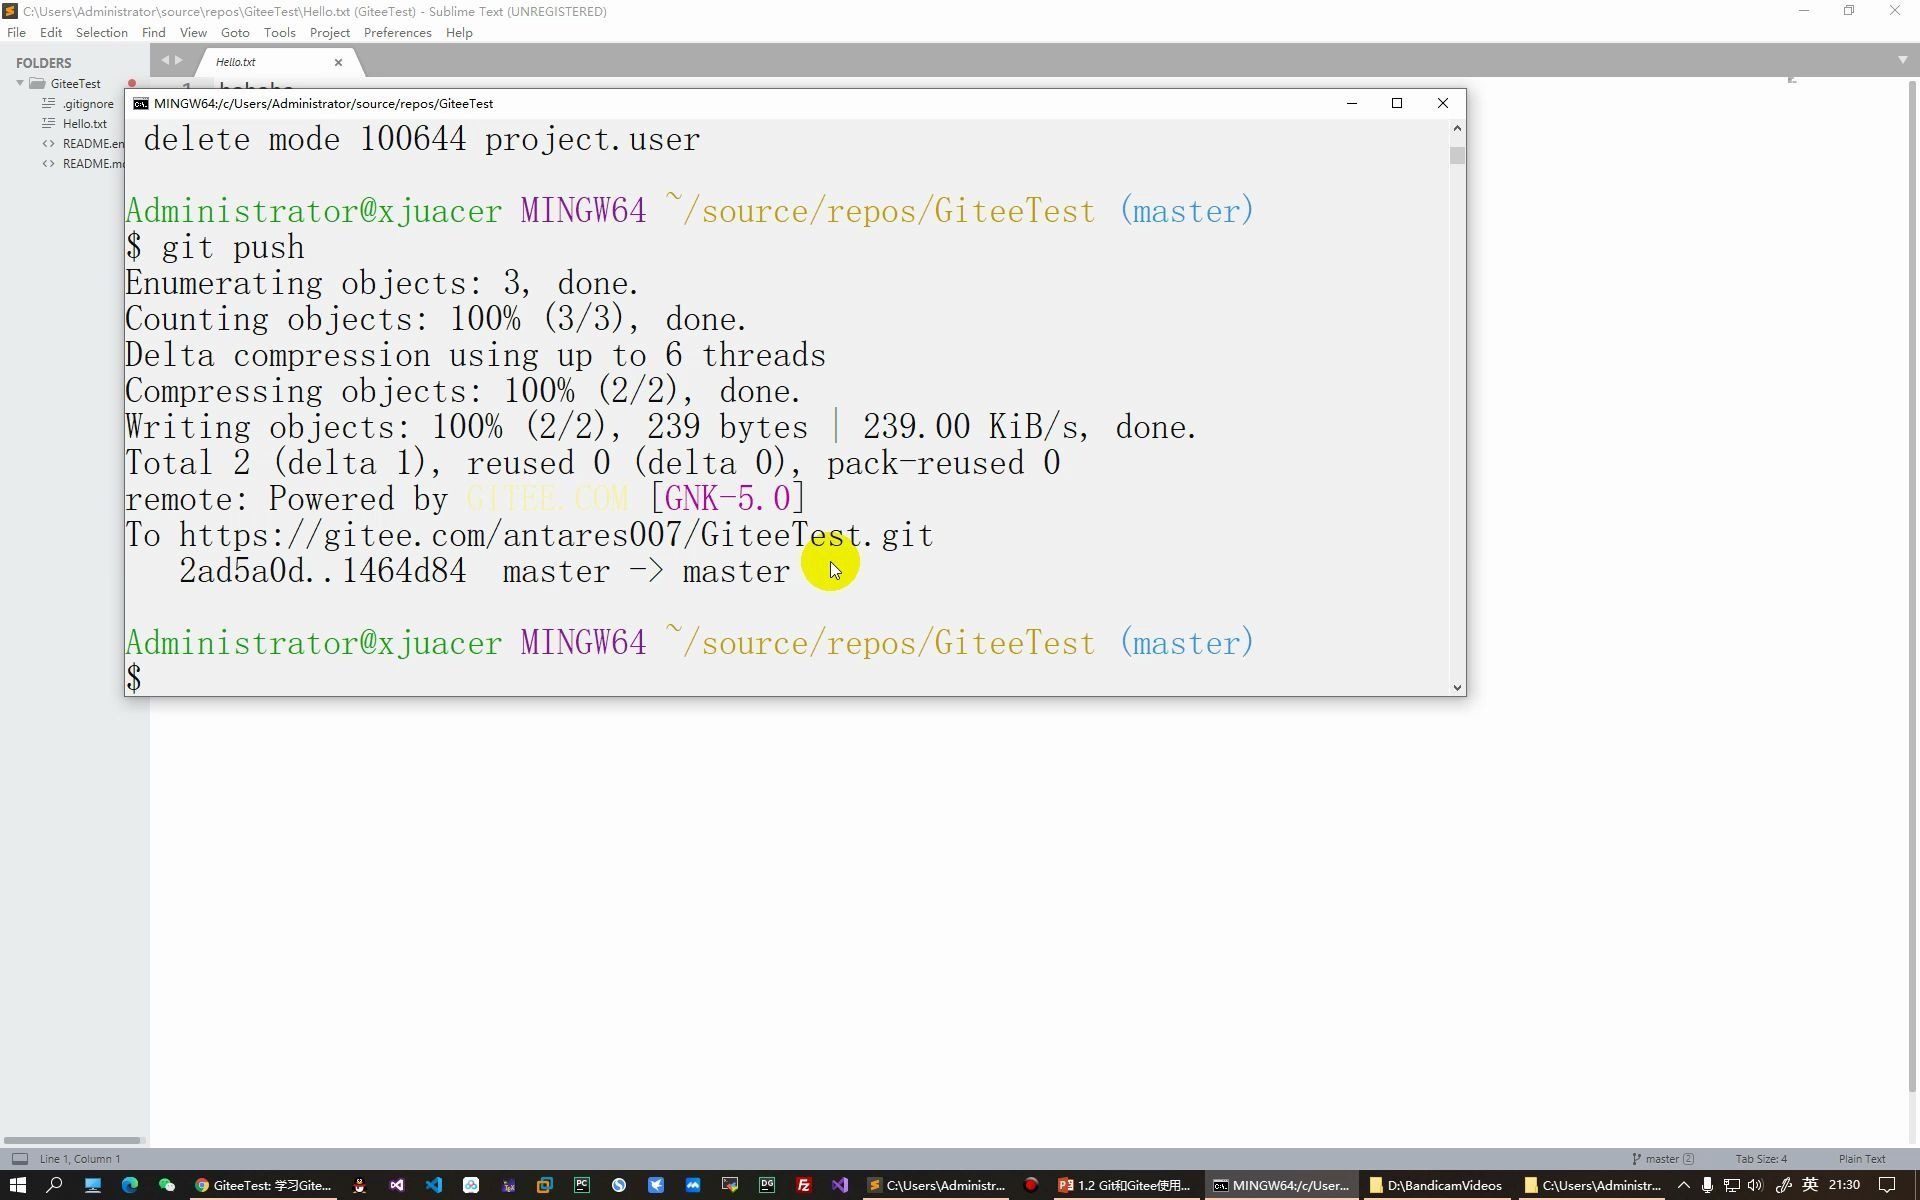Click the Bandicam red record icon
Viewport: 1920px width, 1200px height.
pos(1031,1185)
